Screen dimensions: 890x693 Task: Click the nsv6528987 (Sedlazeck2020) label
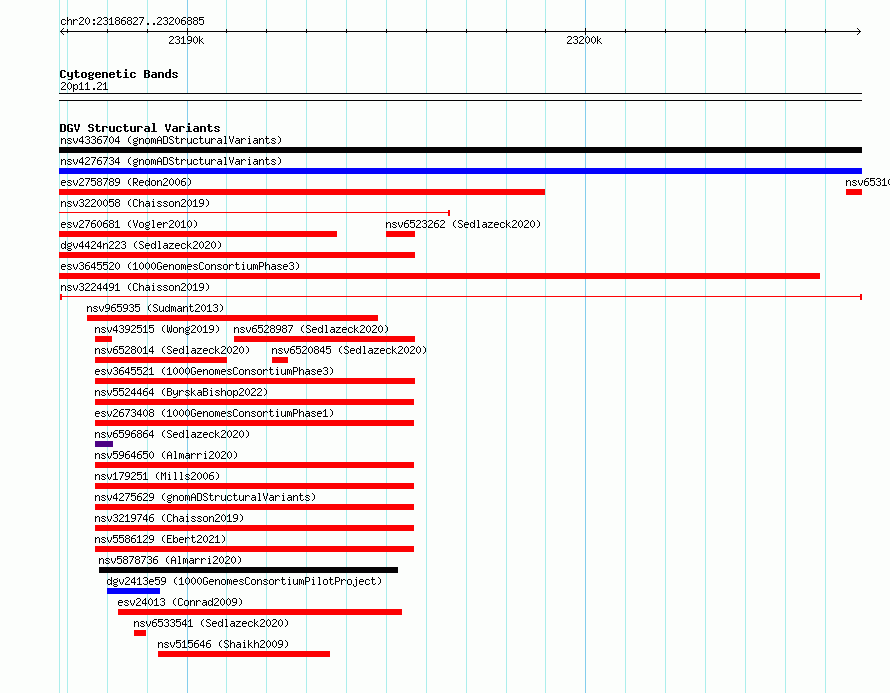pos(311,329)
